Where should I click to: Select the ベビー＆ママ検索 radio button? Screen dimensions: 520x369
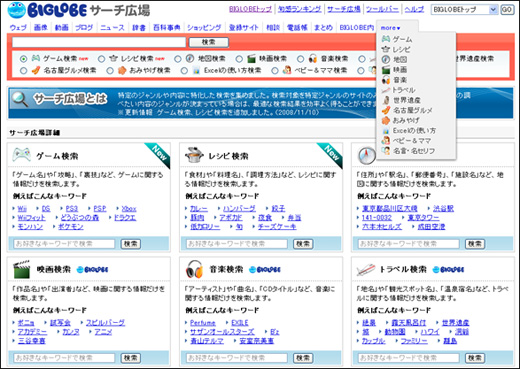coord(275,71)
